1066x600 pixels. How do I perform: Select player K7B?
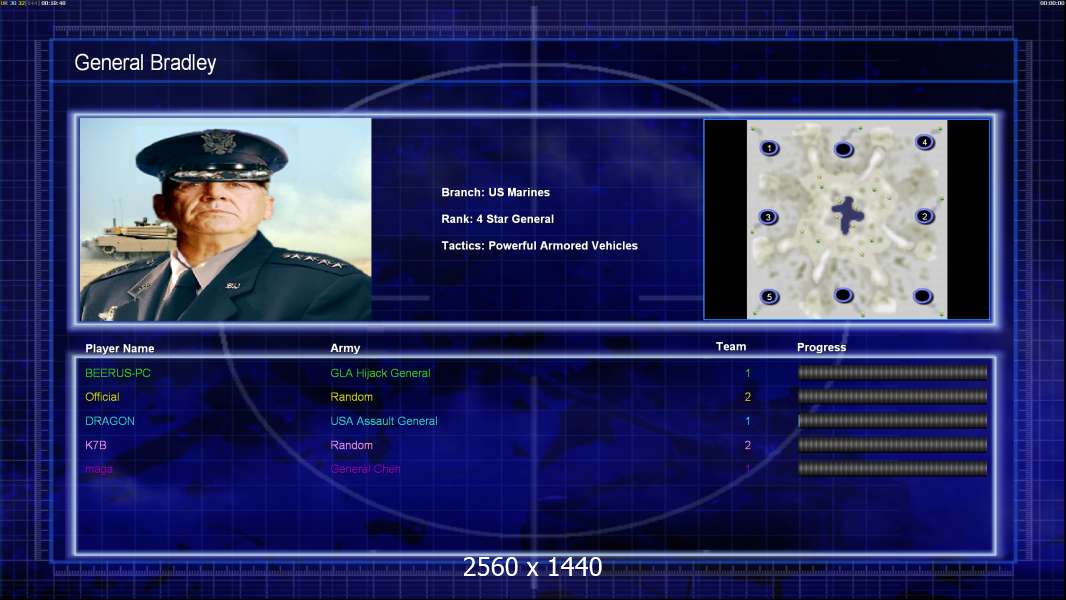click(x=96, y=445)
